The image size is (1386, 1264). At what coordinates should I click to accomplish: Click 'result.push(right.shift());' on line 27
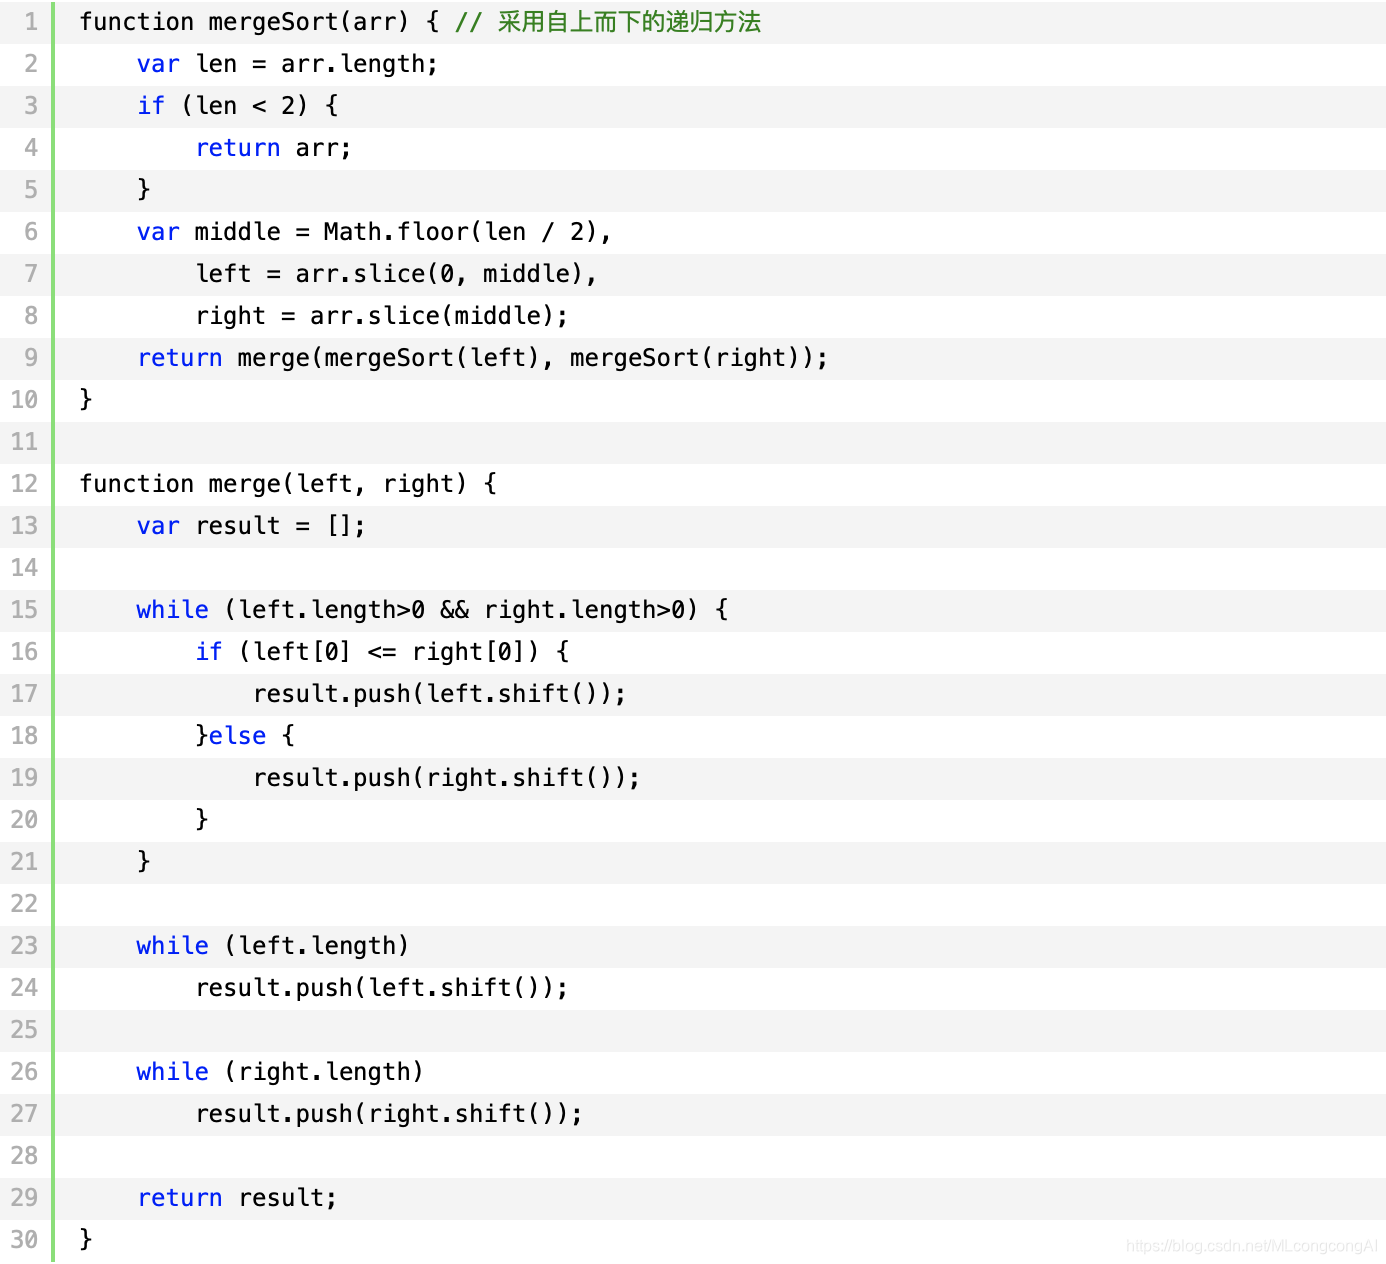click(x=389, y=1114)
